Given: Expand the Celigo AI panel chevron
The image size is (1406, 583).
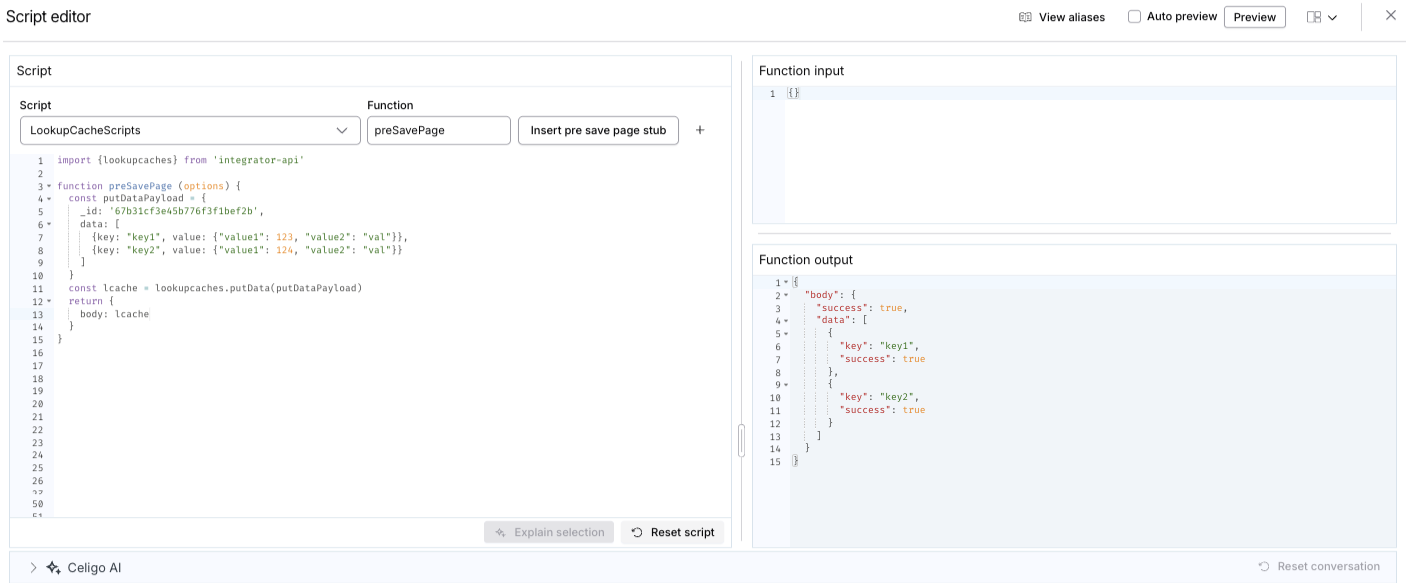Looking at the screenshot, I should 33,567.
